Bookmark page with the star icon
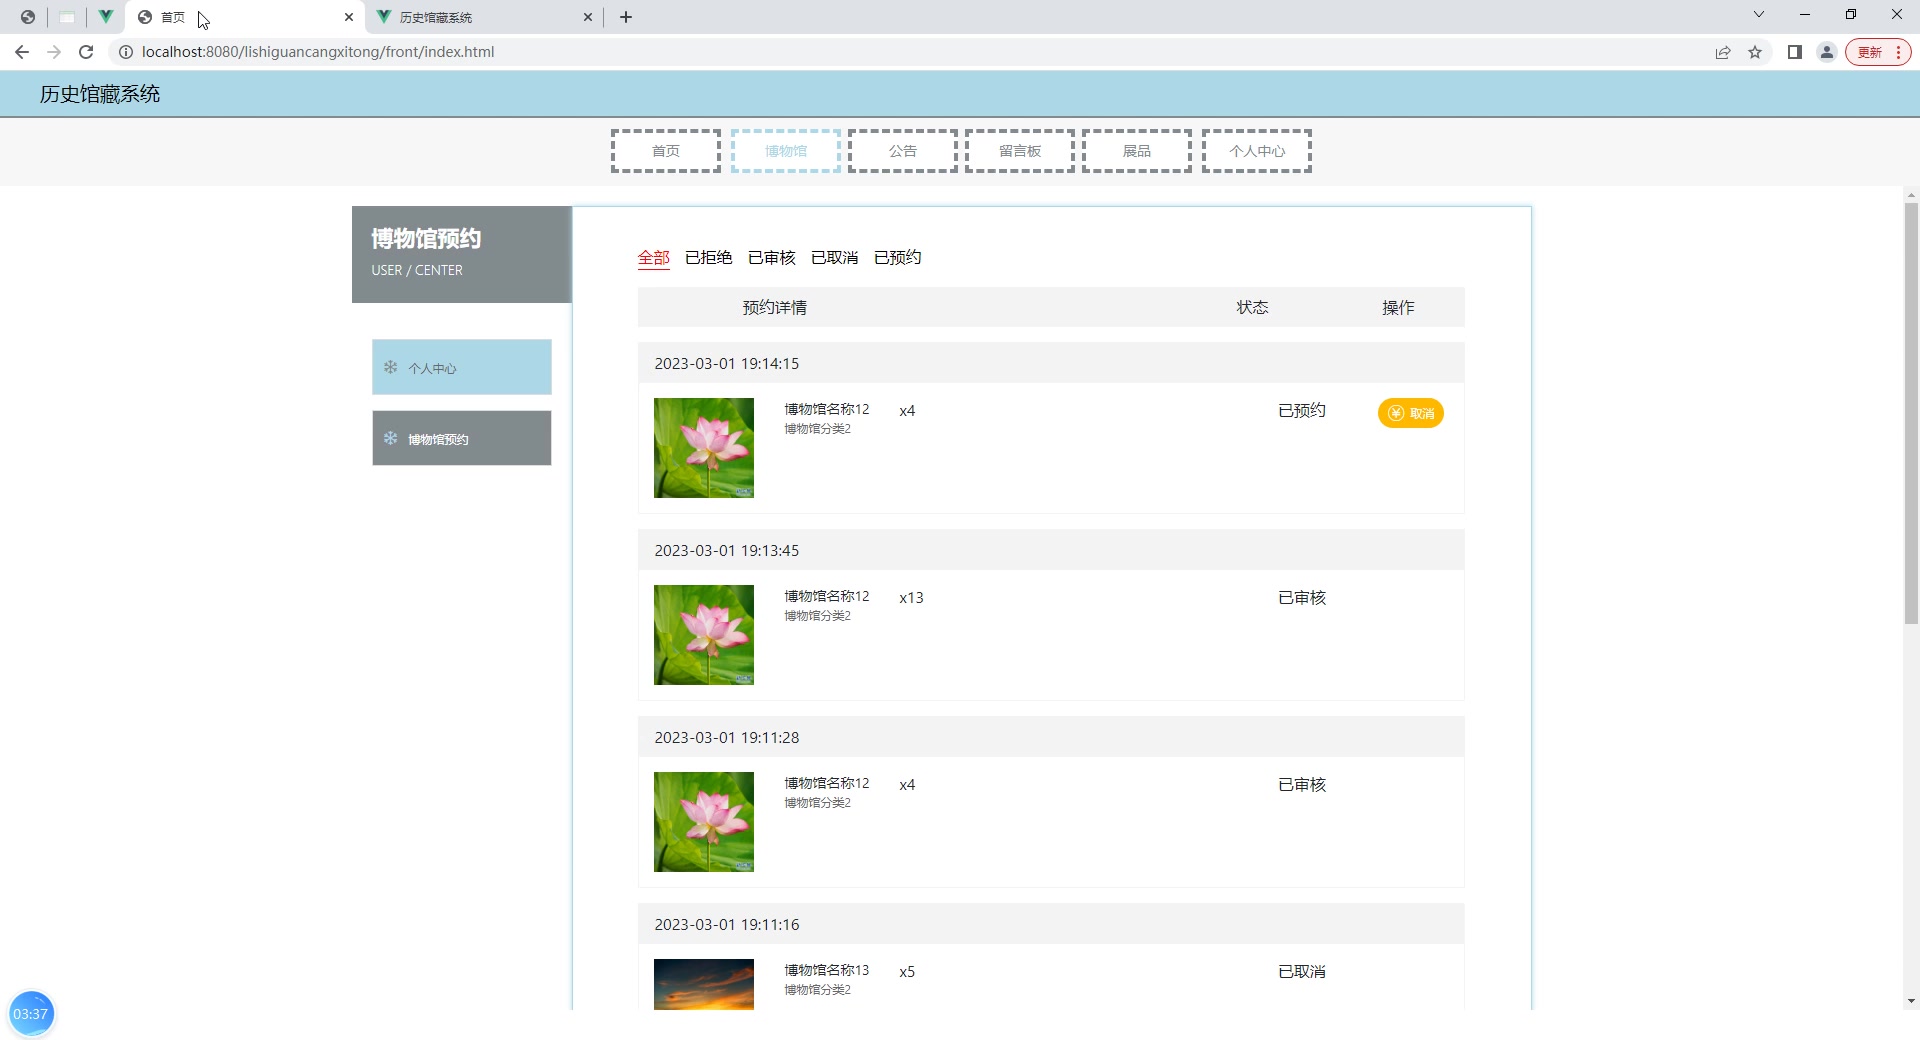Image resolution: width=1920 pixels, height=1040 pixels. pyautogui.click(x=1755, y=52)
